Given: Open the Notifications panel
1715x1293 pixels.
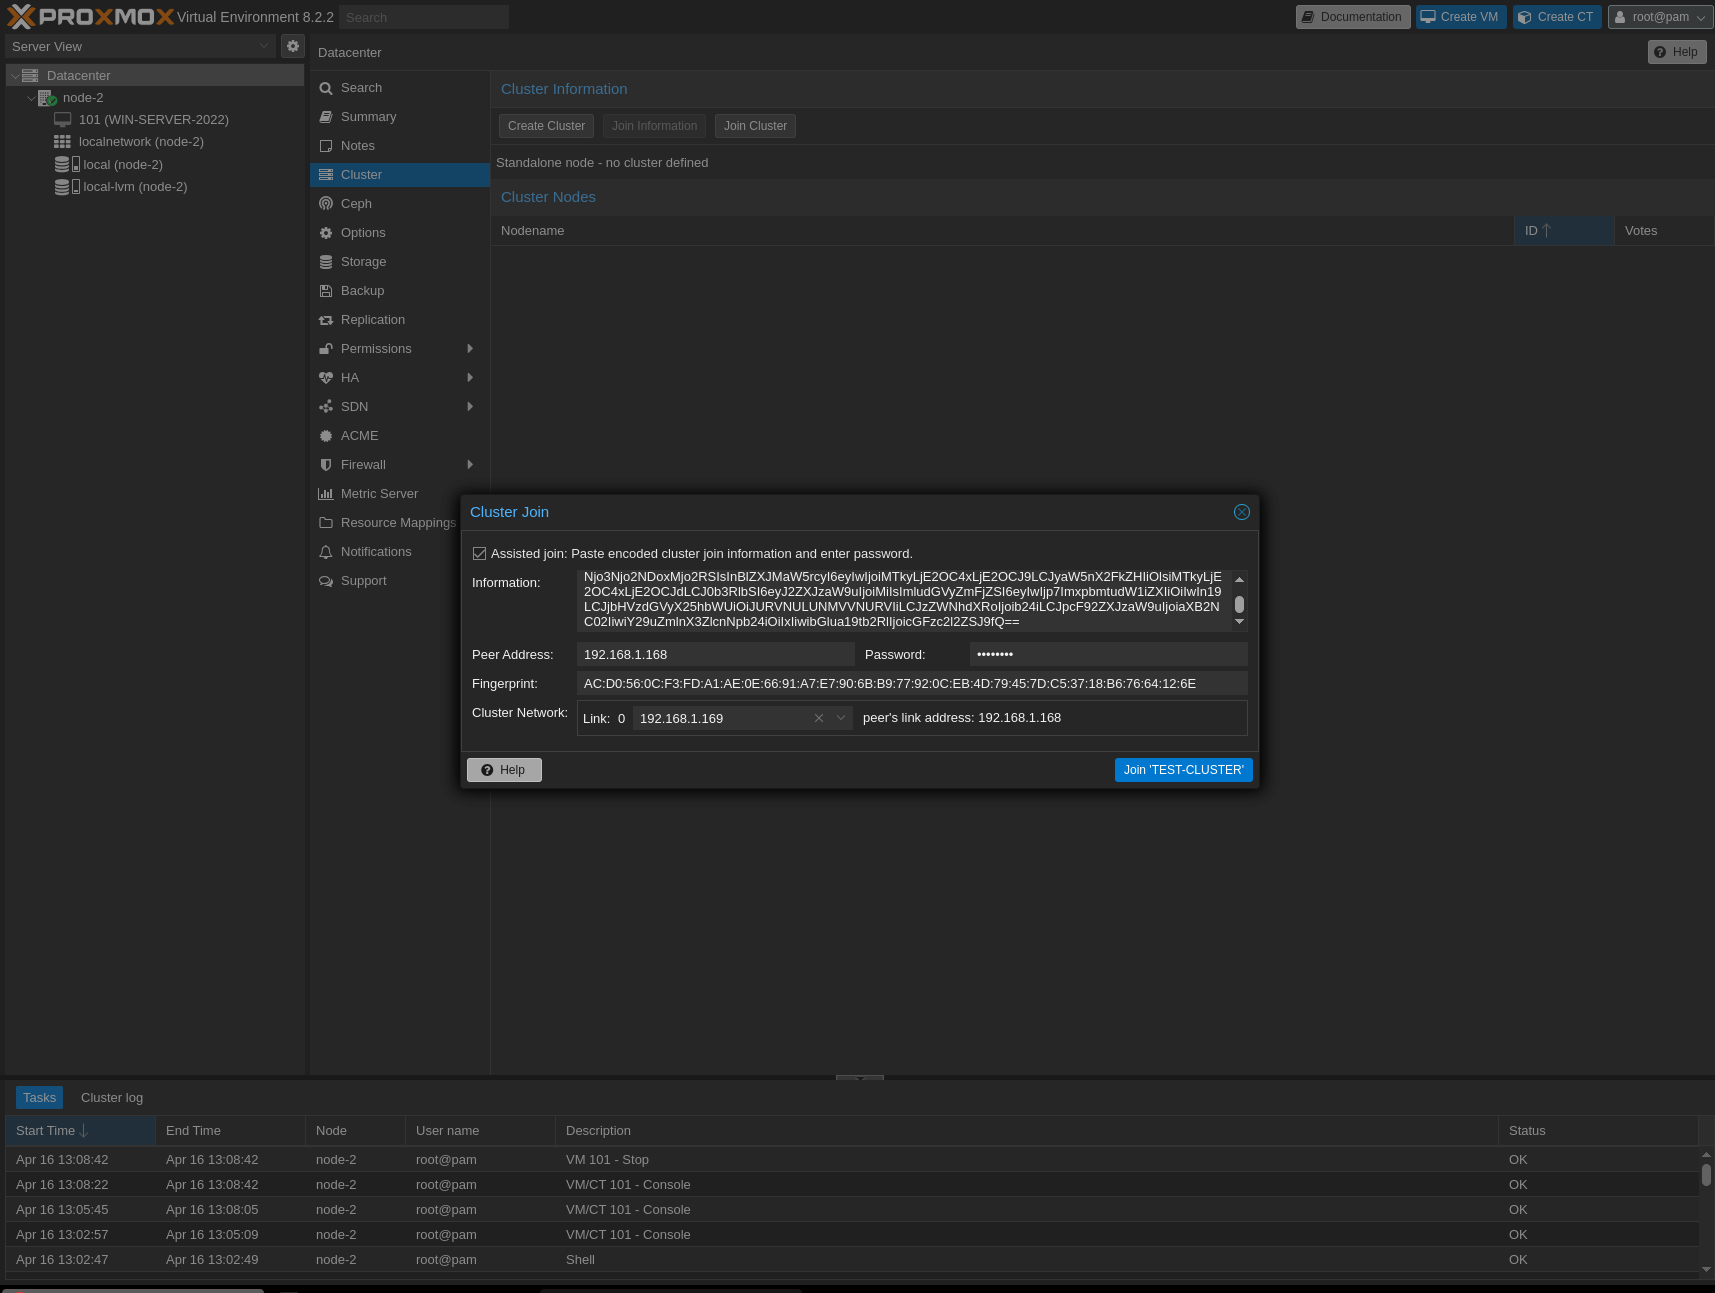Looking at the screenshot, I should click(376, 551).
